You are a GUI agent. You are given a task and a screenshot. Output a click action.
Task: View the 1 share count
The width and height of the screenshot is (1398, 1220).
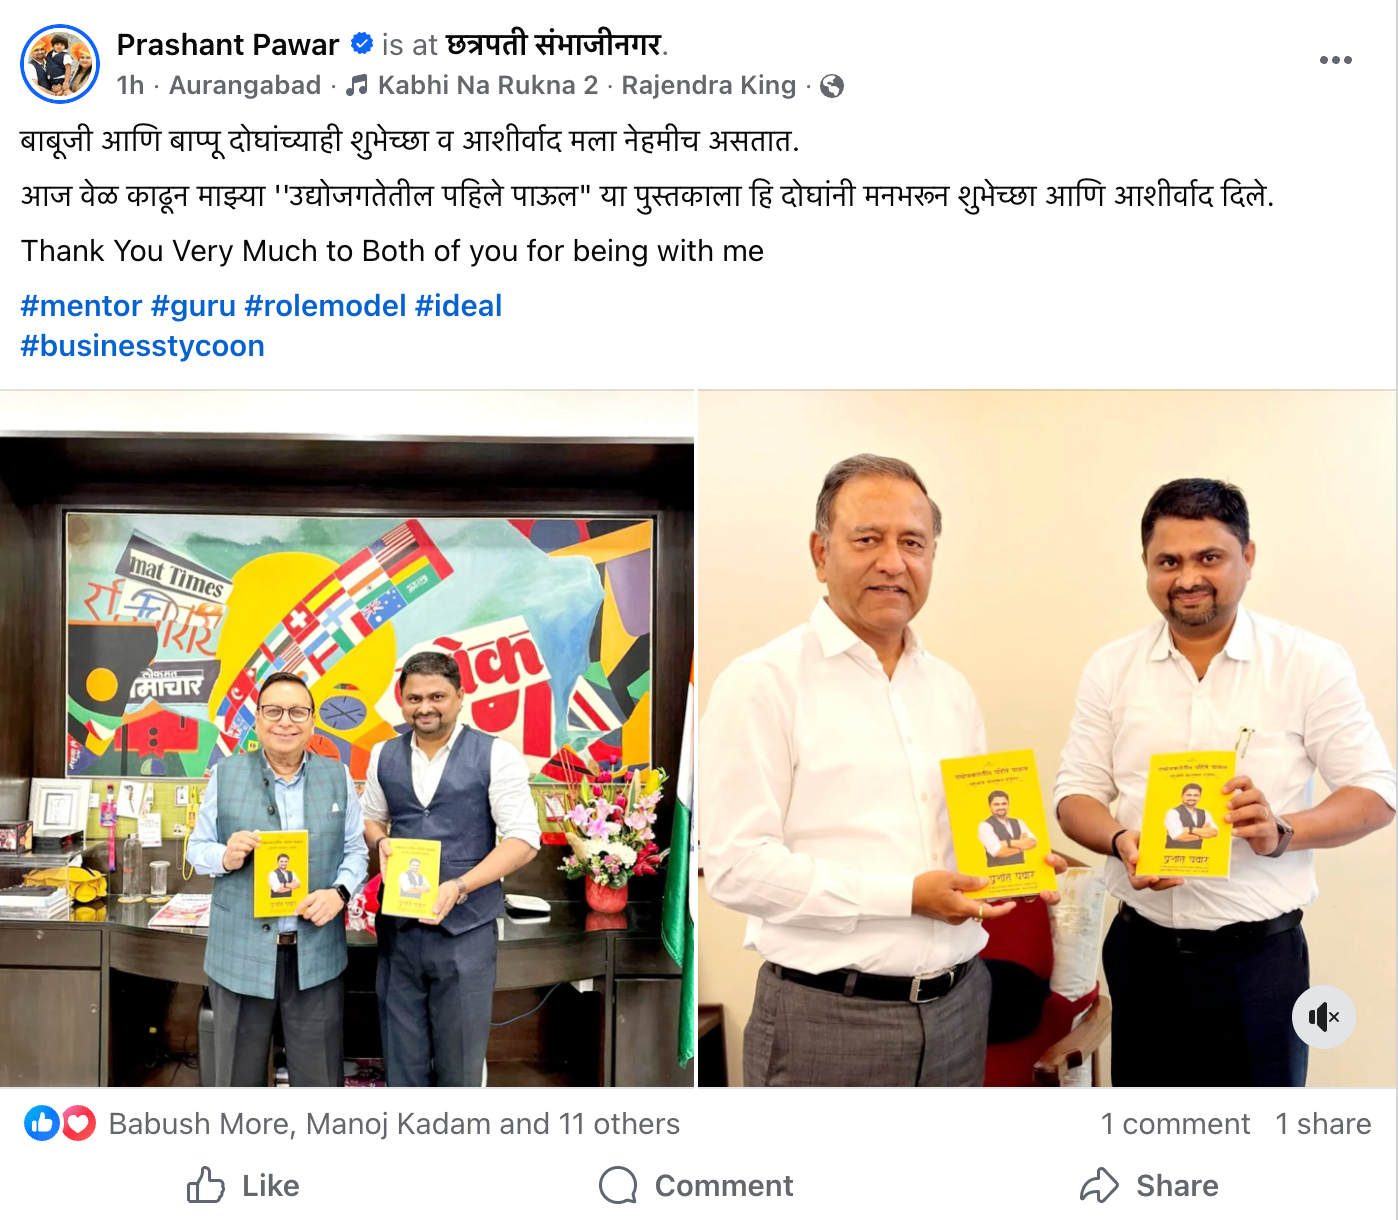1323,1124
